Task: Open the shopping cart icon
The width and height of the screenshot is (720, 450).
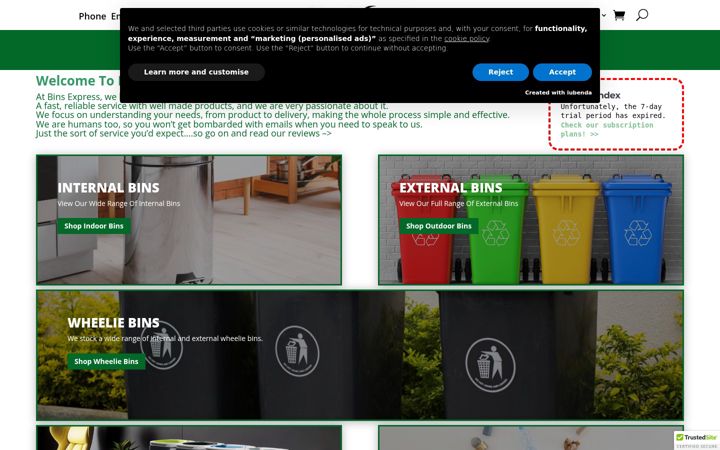Action: coord(619,16)
